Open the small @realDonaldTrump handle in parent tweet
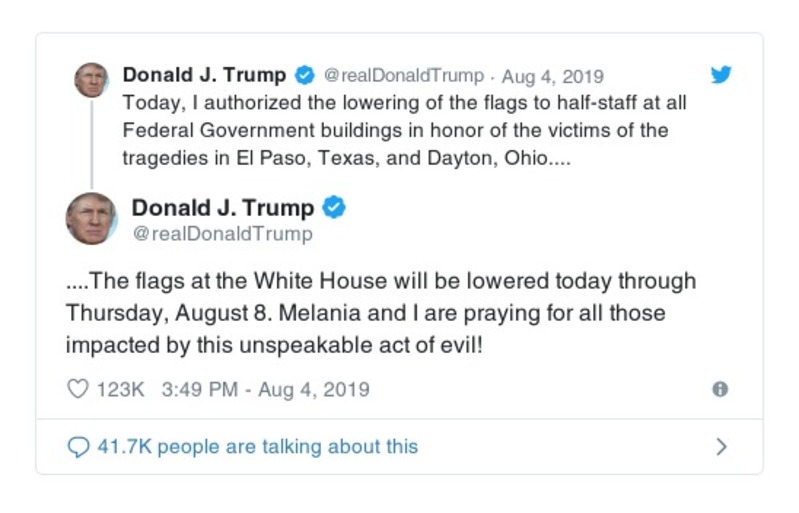Screen dimensions: 799x513 (x=403, y=77)
